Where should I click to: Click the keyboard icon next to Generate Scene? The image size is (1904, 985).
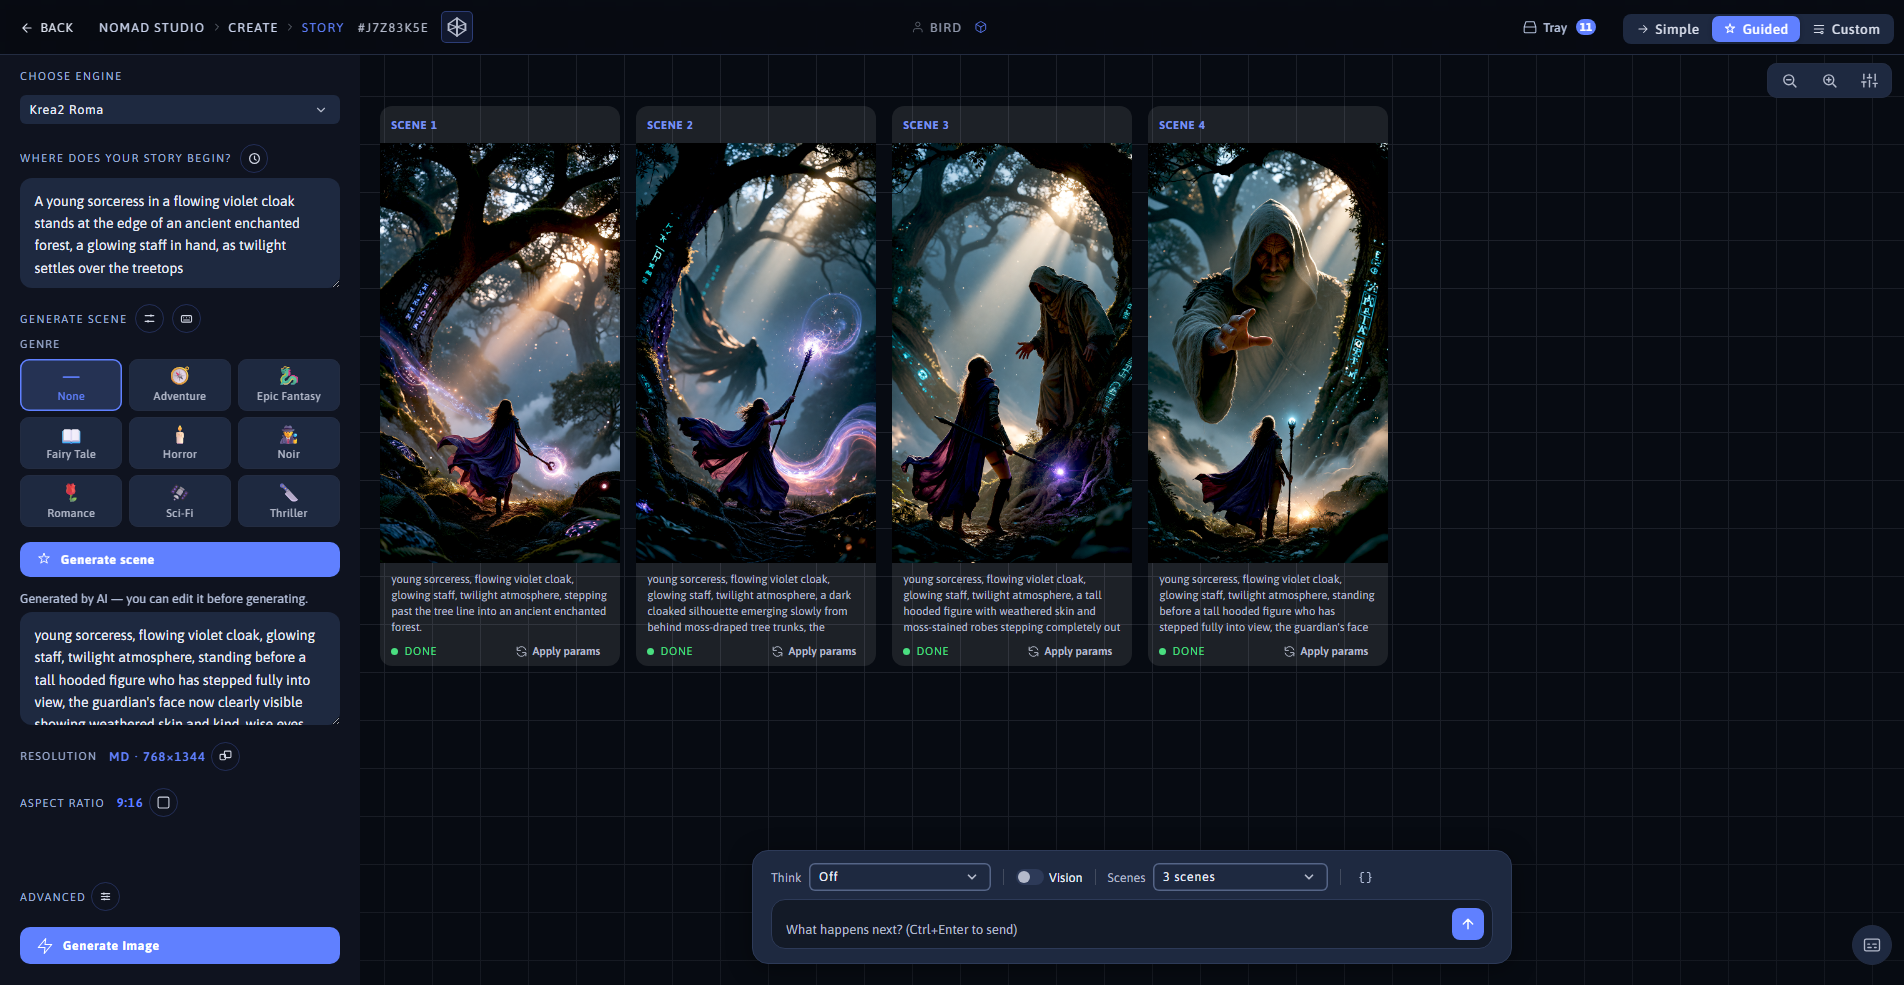pos(186,319)
